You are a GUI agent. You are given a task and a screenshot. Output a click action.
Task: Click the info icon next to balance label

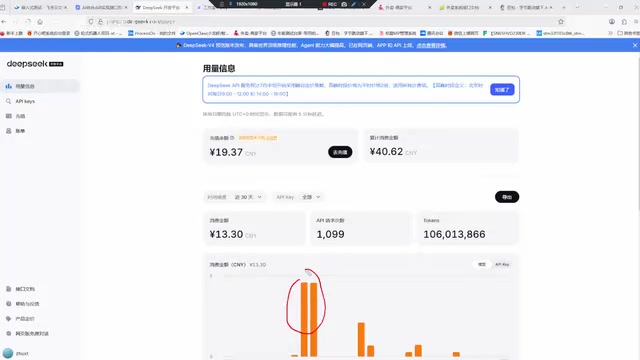232,138
